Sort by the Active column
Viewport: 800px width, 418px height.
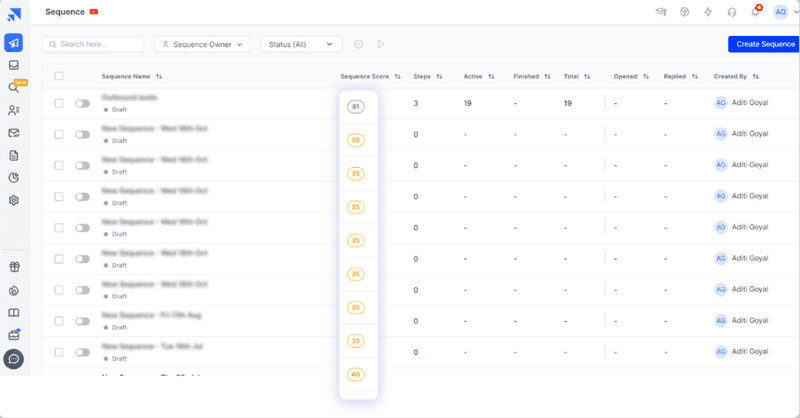(491, 77)
